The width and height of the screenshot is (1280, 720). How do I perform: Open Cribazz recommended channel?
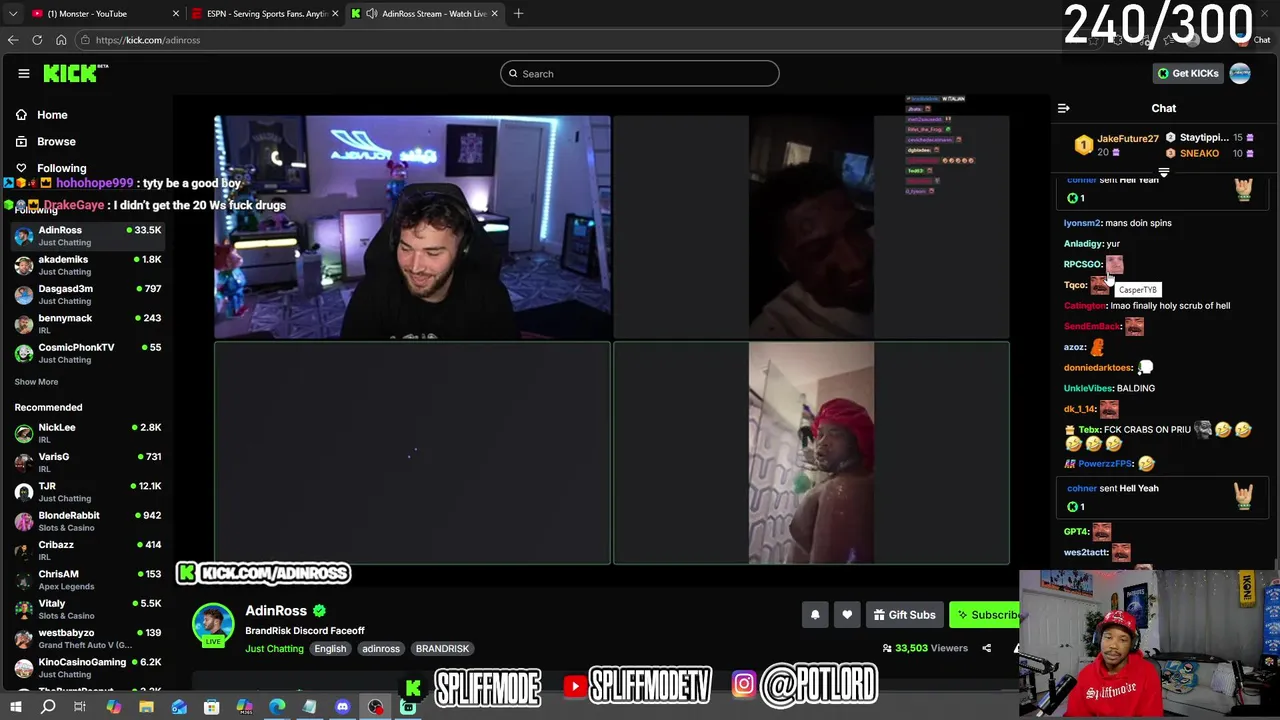pyautogui.click(x=88, y=550)
